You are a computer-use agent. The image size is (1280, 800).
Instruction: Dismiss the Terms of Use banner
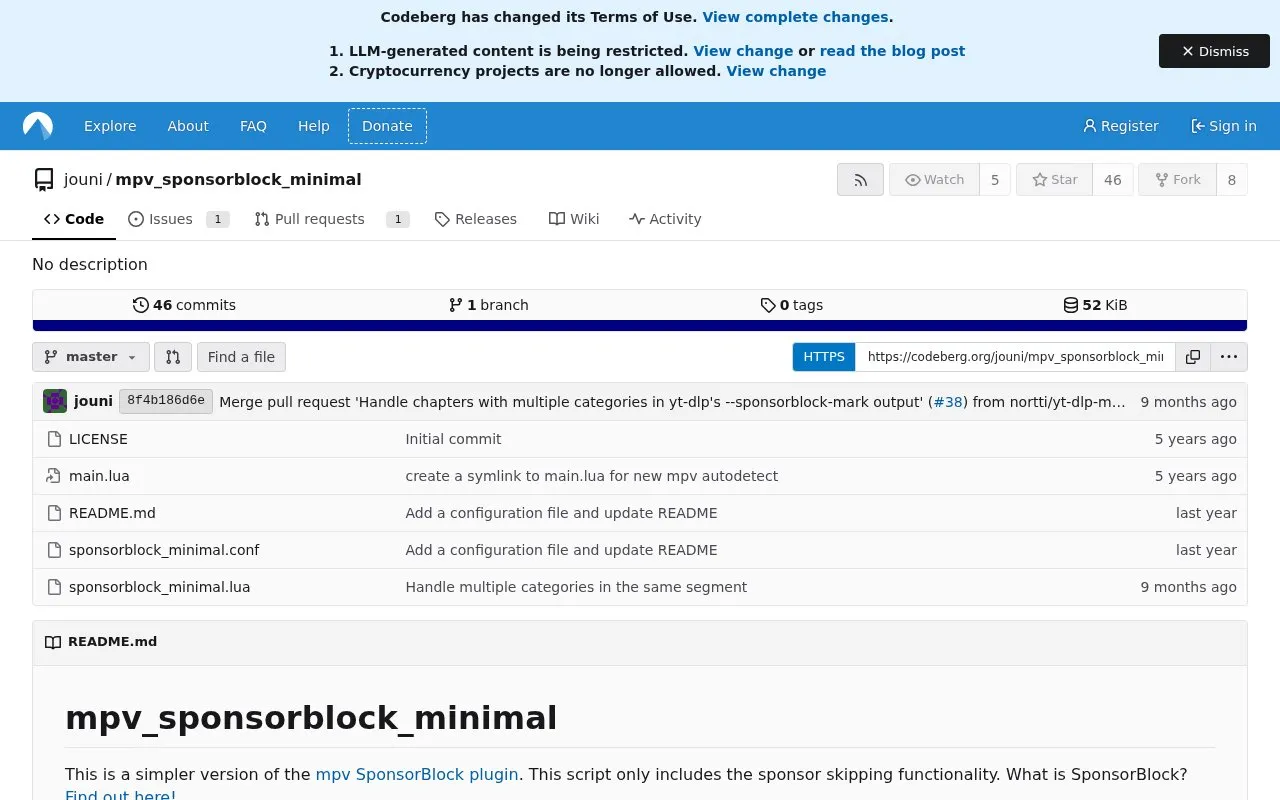pyautogui.click(x=1214, y=51)
